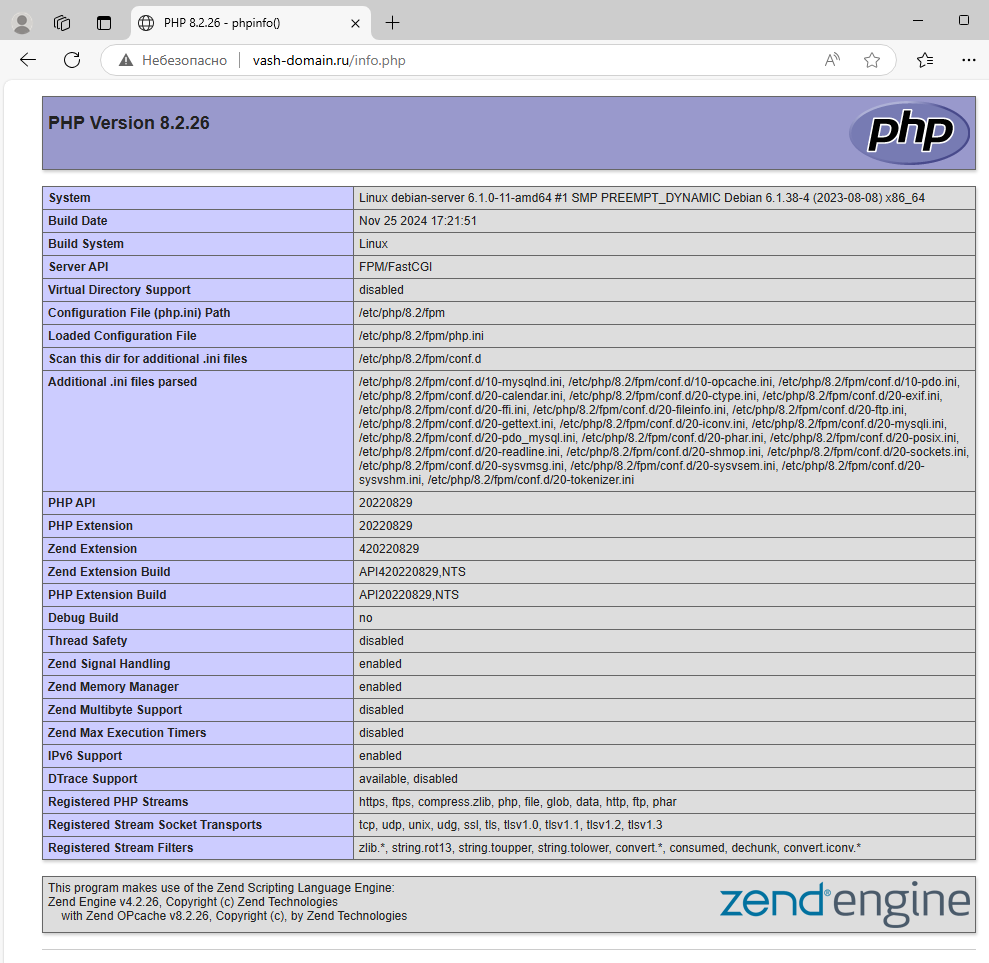Image resolution: width=989 pixels, height=963 pixels.
Task: Go back with the left arrow
Action: point(28,60)
